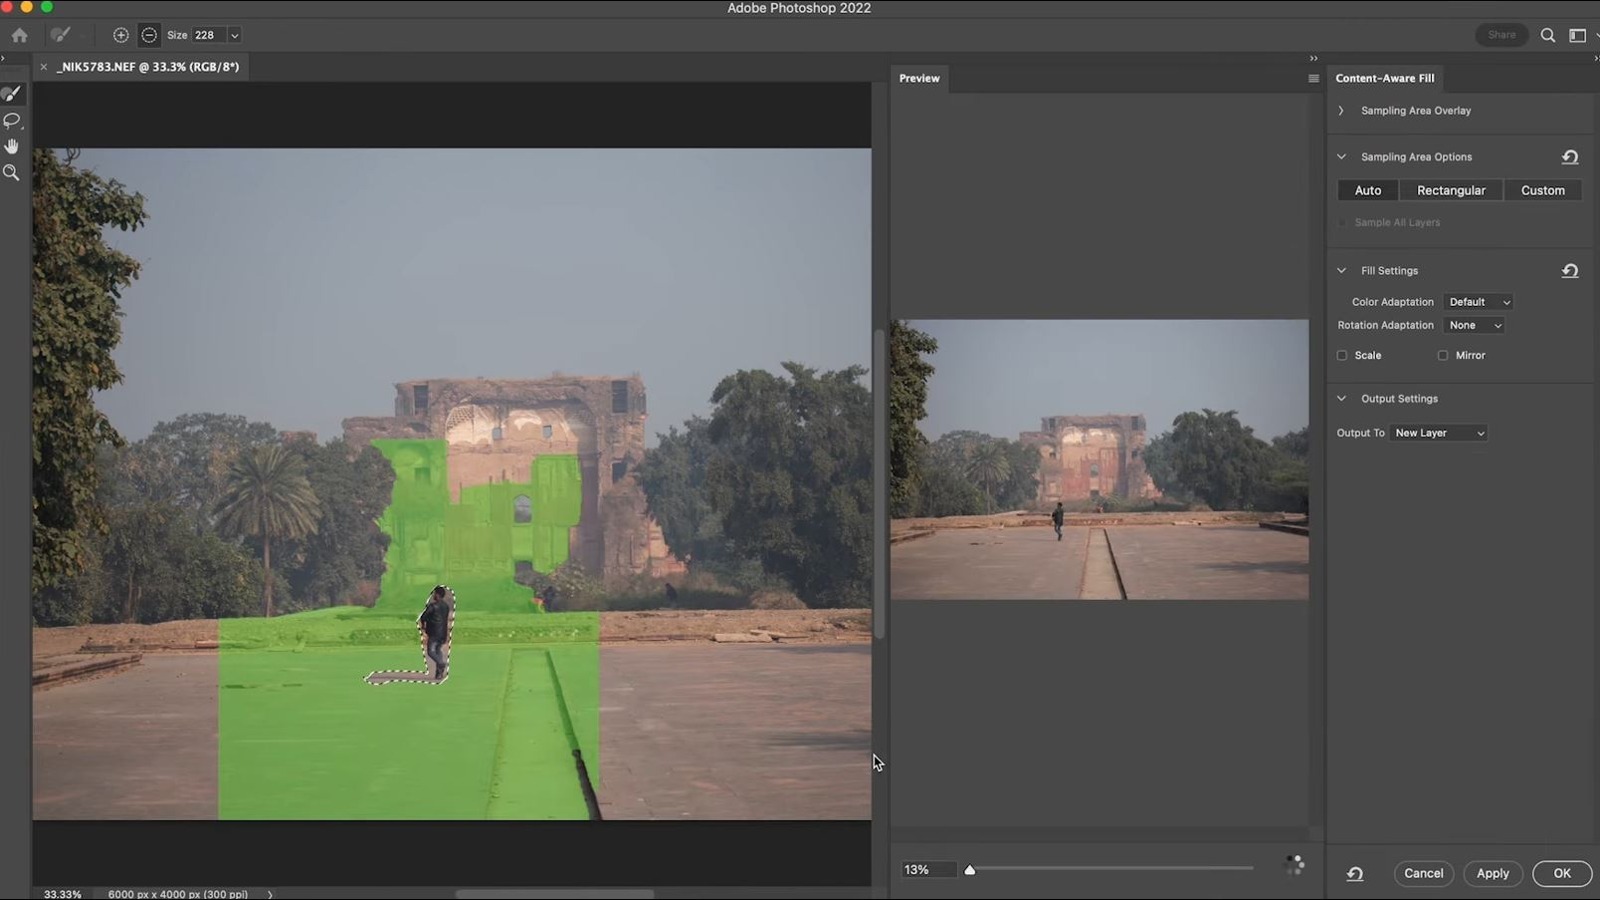Click the brush Size dropdown arrow
This screenshot has height=900, width=1600.
coord(233,34)
